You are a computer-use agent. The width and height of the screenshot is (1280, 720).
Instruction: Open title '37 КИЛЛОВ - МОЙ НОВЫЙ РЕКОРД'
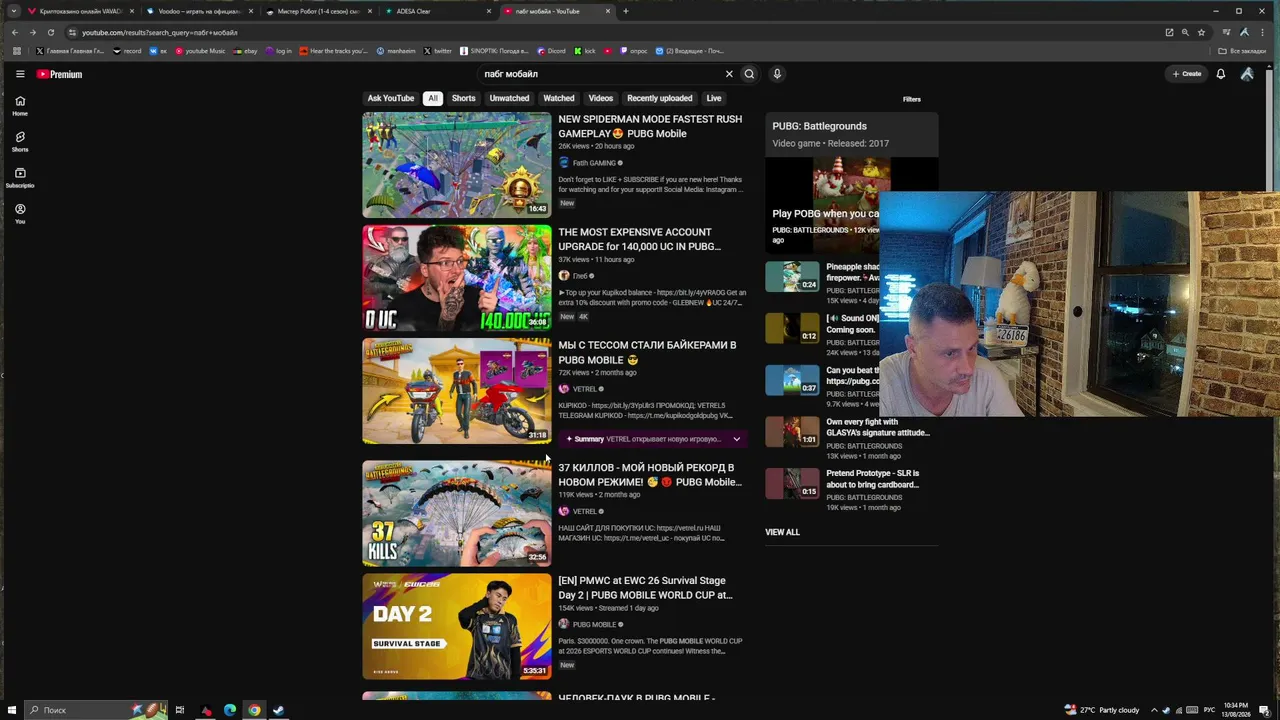(650, 475)
